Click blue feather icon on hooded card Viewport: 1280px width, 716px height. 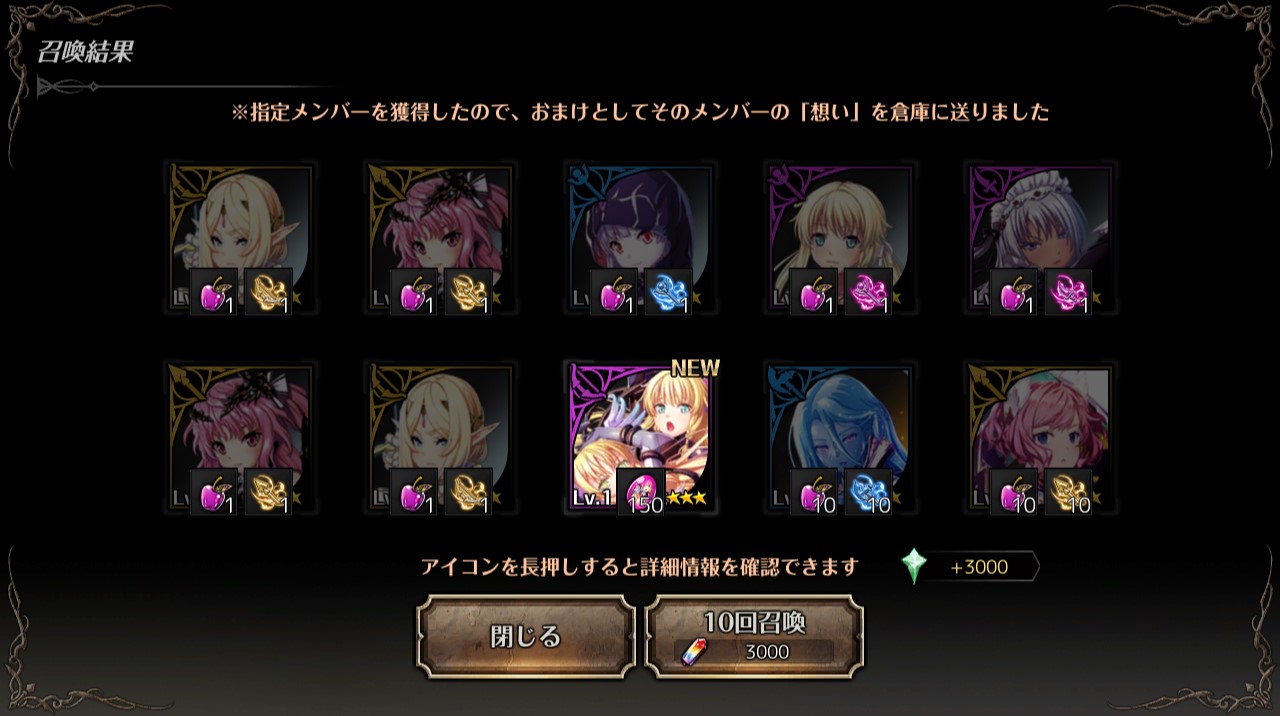668,292
